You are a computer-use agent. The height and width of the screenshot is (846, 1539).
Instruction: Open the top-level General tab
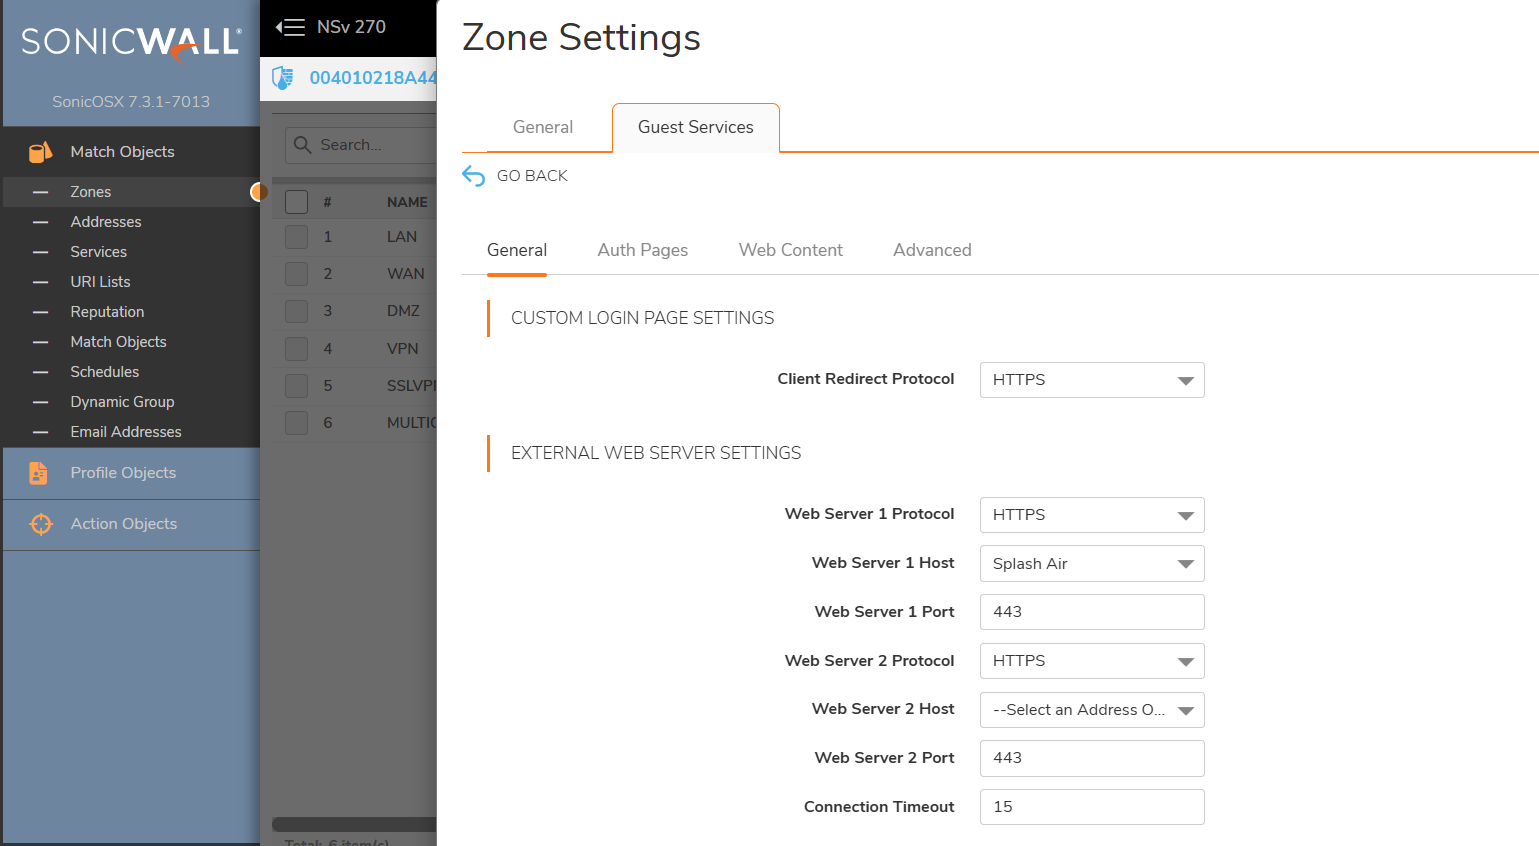point(543,127)
